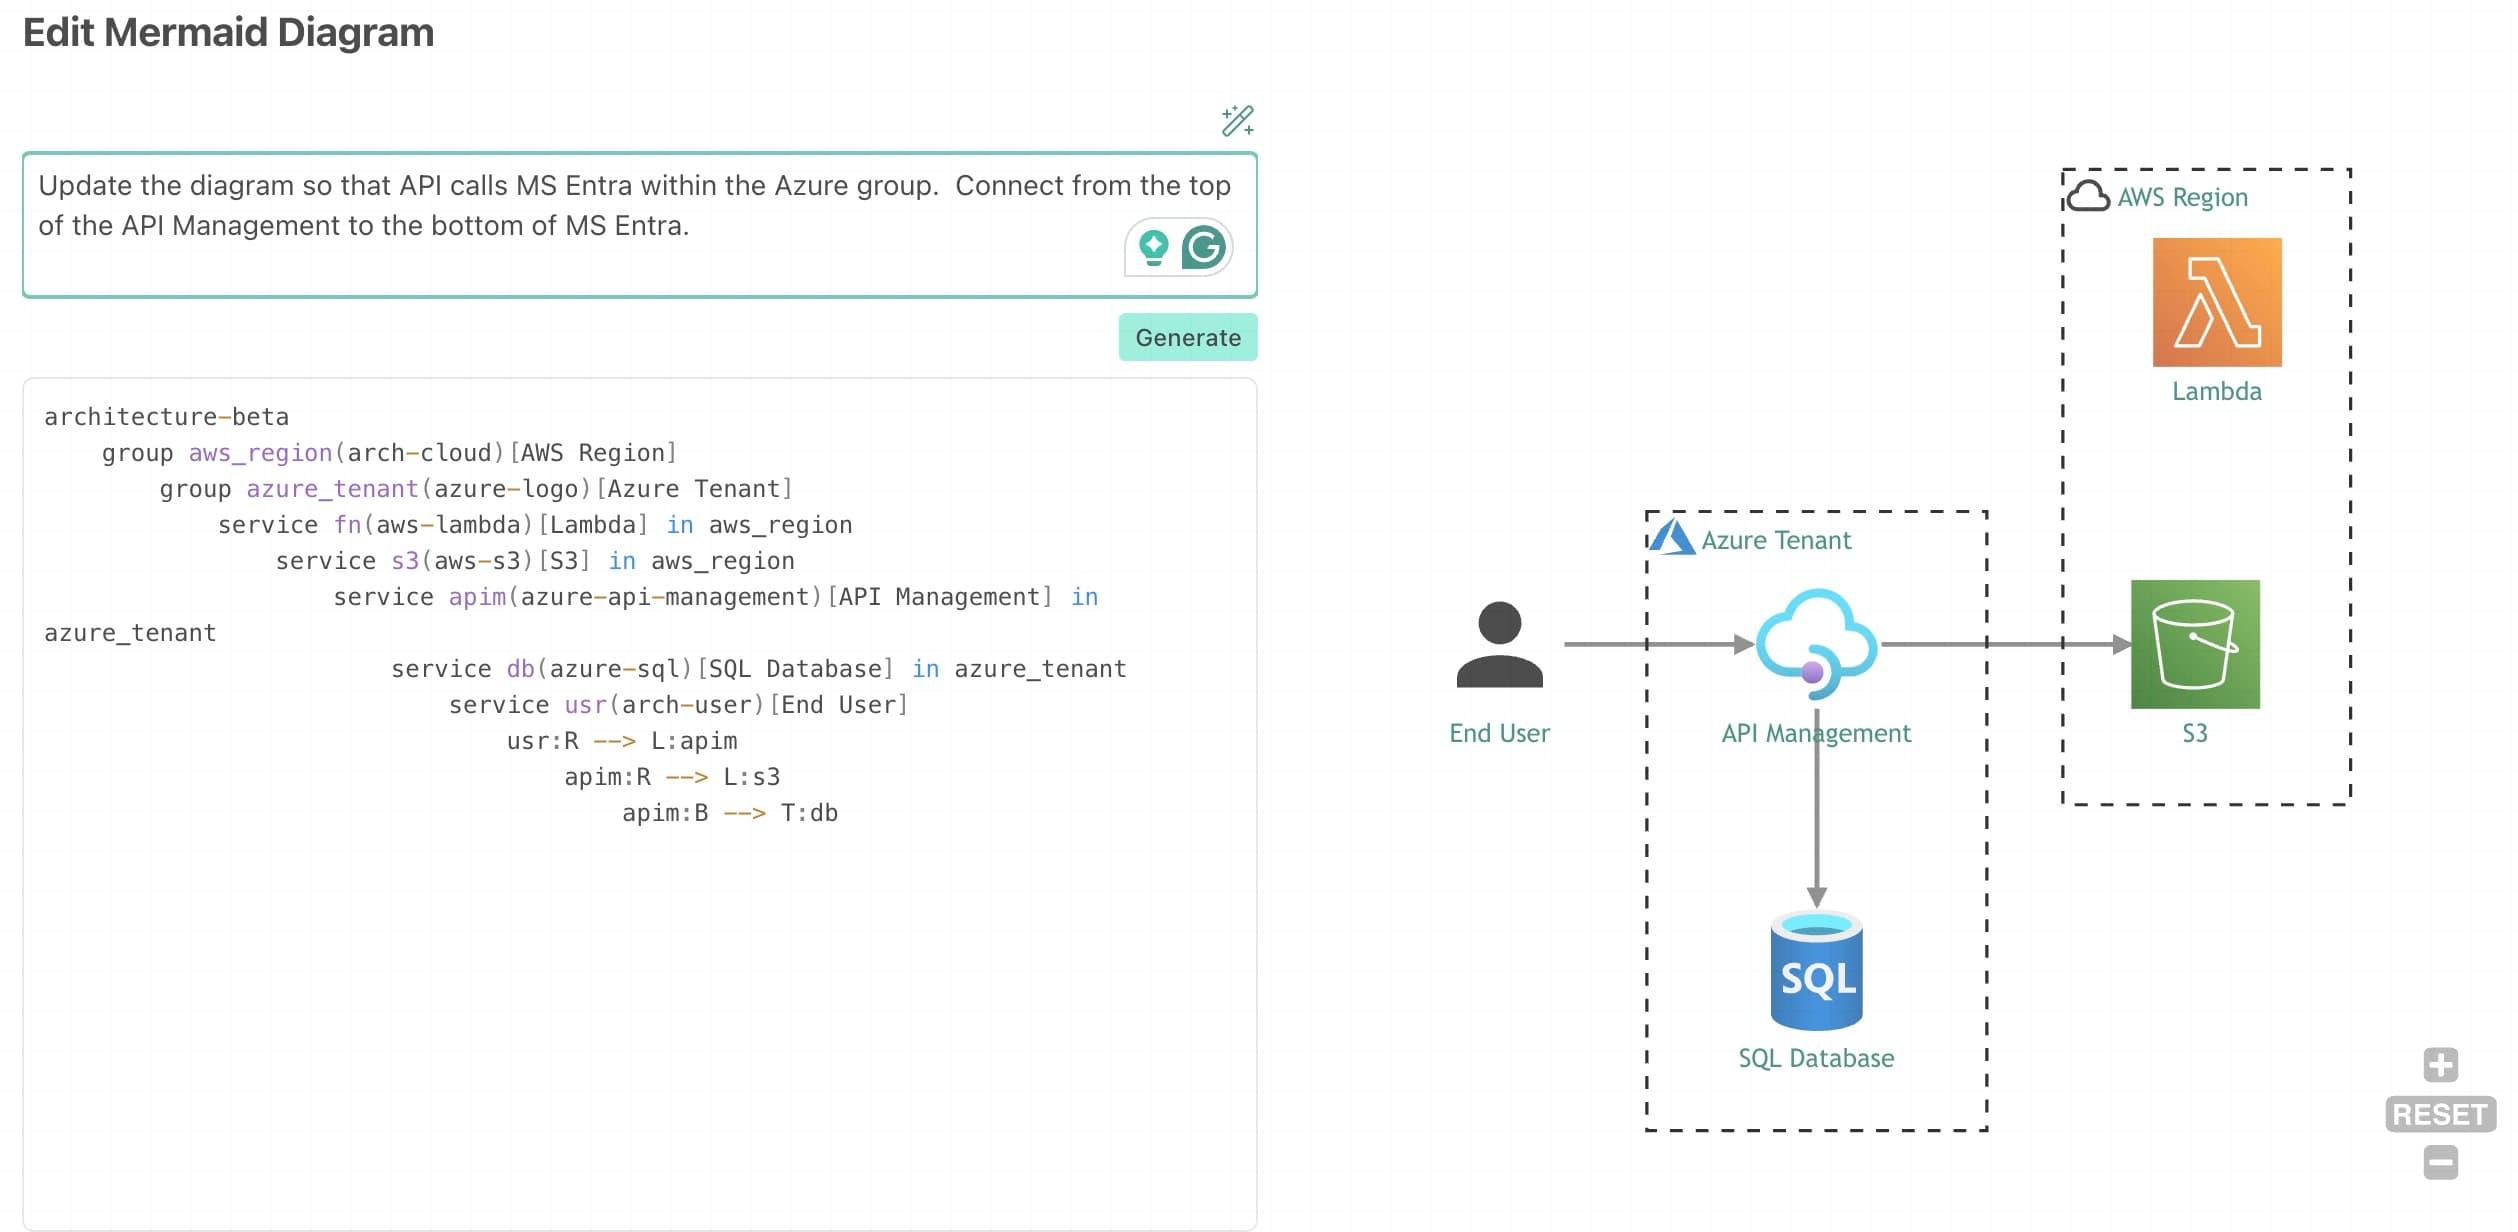
Task: Click the "End User" diagram label
Action: click(x=1499, y=733)
